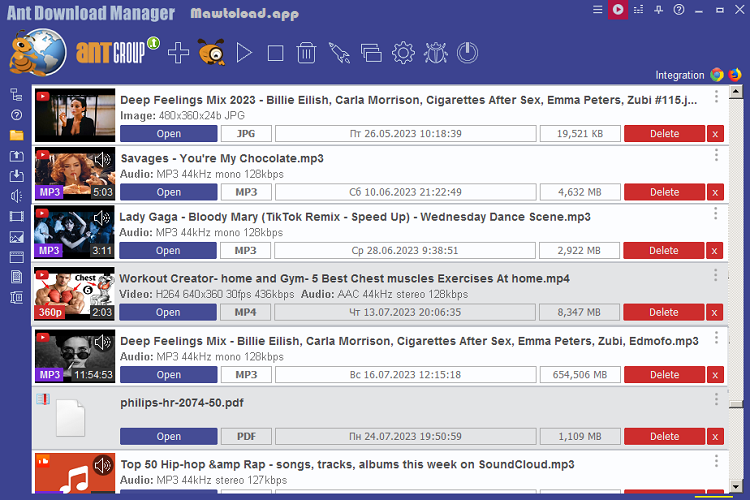This screenshot has width=750, height=500.
Task: Click the plus icon to add a new download
Action: [178, 53]
